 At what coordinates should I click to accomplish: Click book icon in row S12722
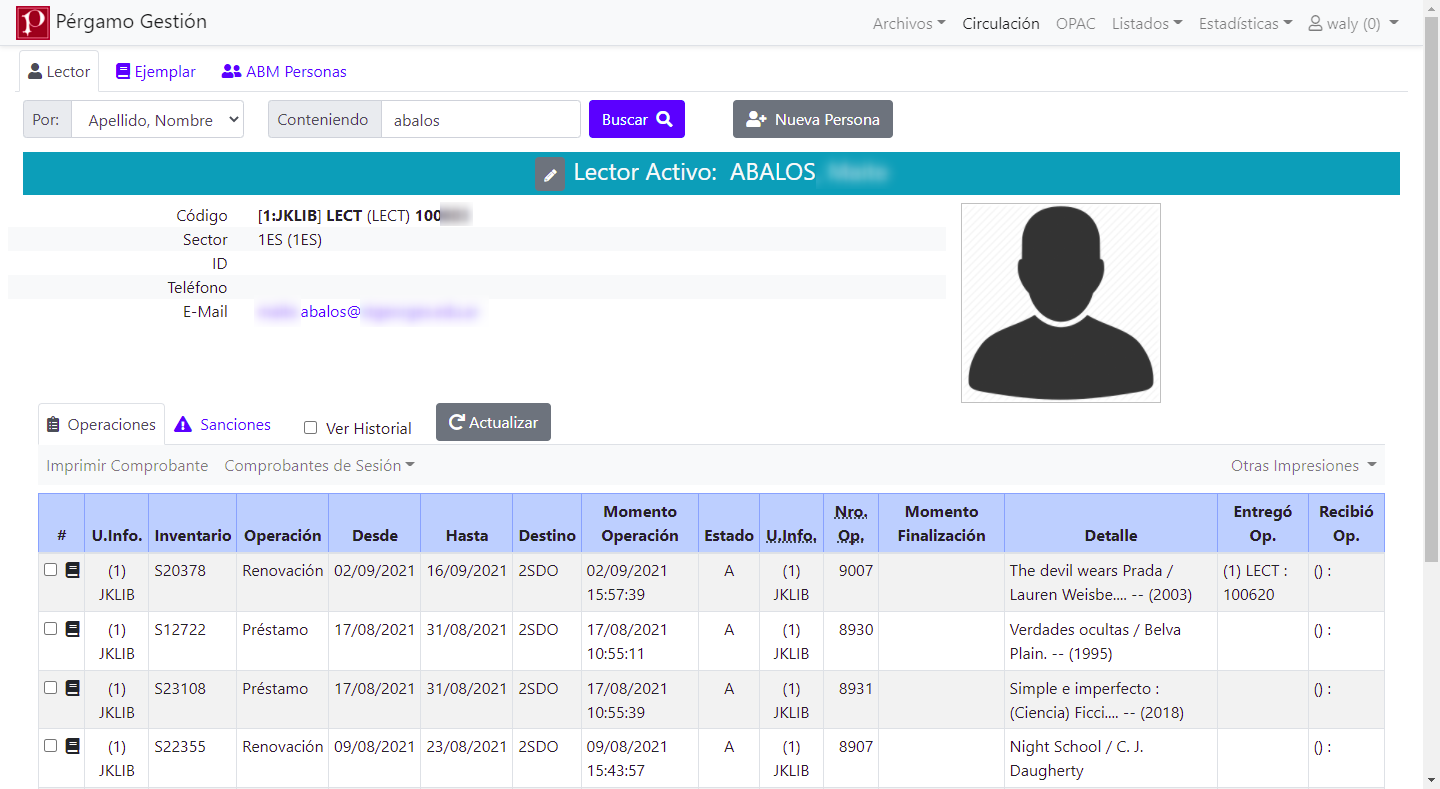pyautogui.click(x=72, y=629)
